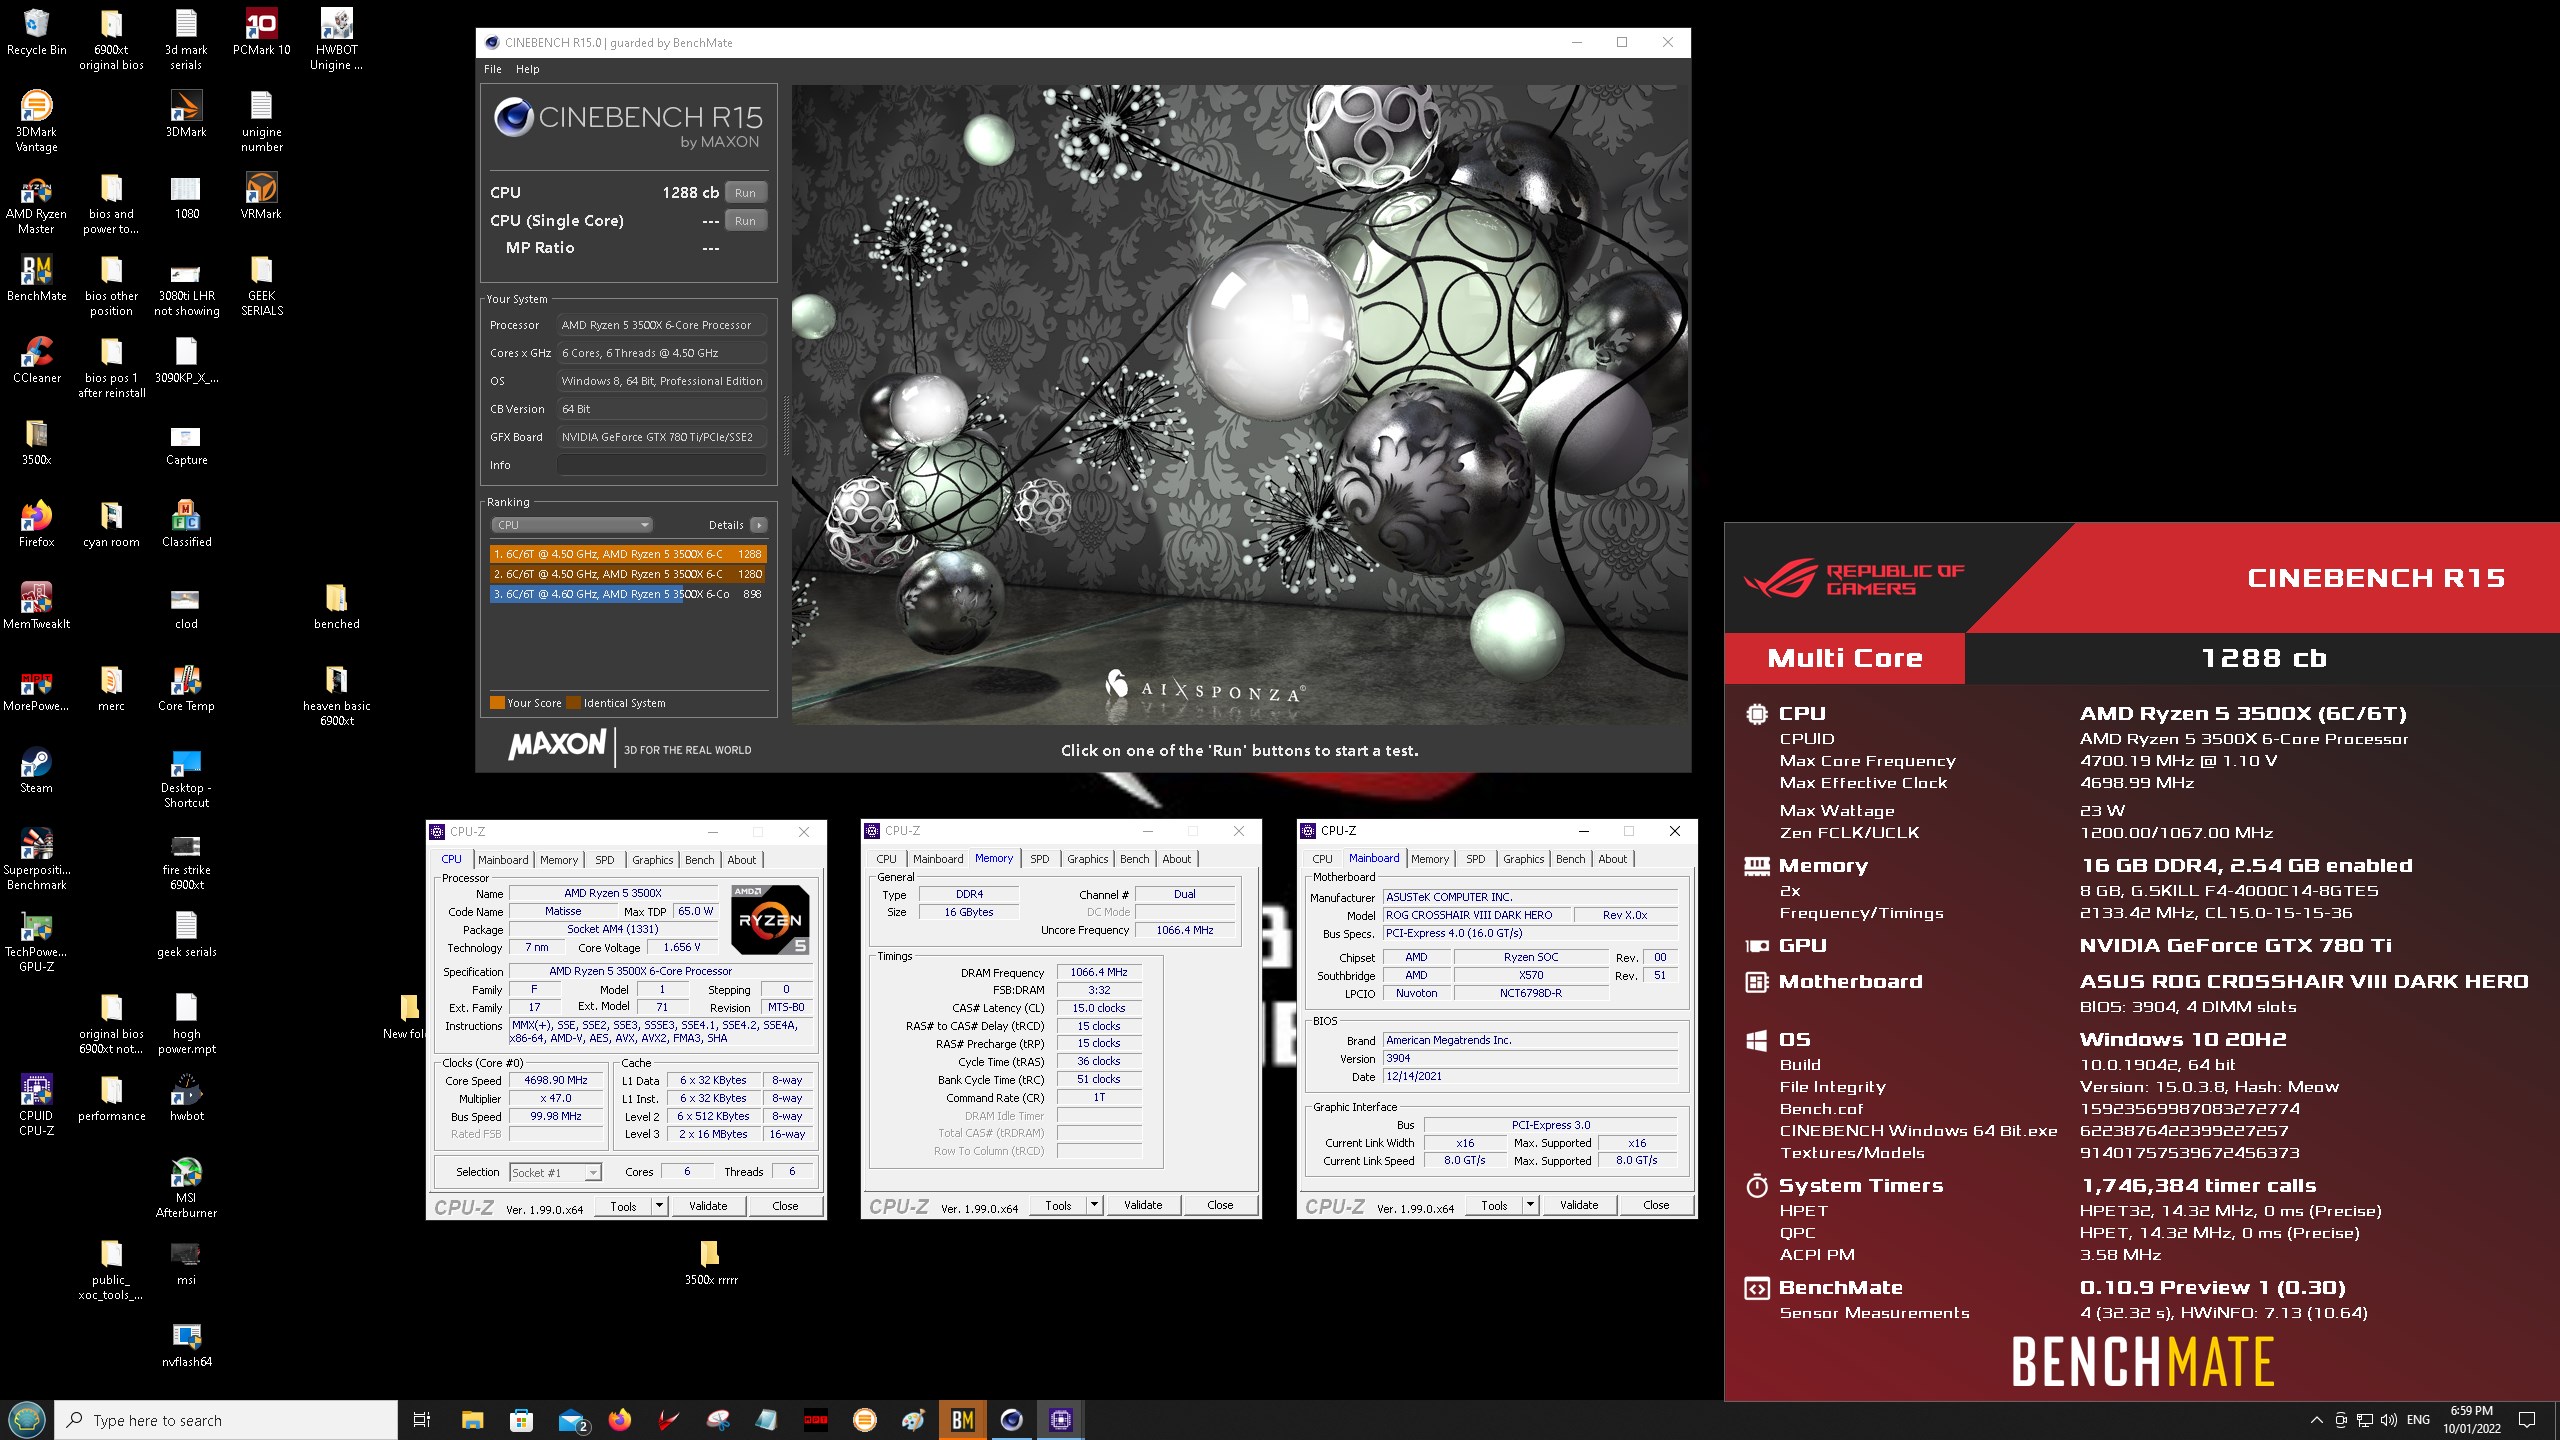The image size is (2560, 1440).
Task: Open the Mail app on the taskbar
Action: click(572, 1420)
